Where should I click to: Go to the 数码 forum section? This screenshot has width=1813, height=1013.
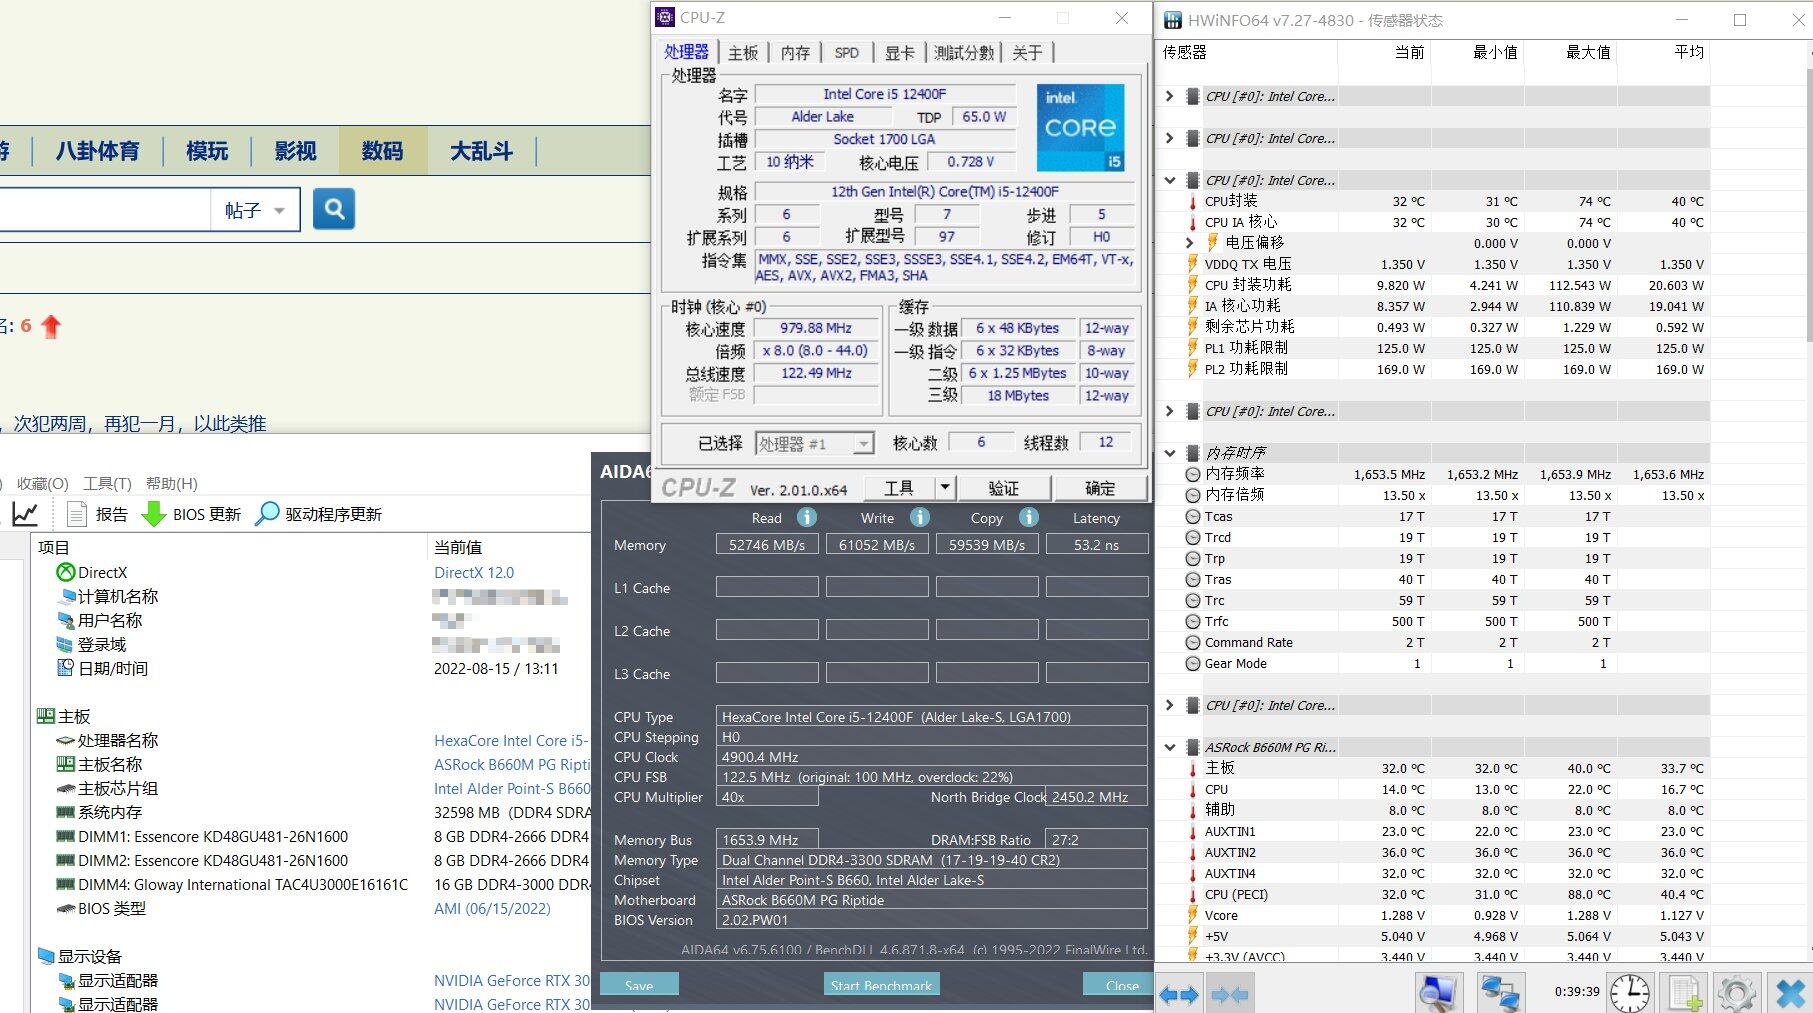pyautogui.click(x=383, y=151)
